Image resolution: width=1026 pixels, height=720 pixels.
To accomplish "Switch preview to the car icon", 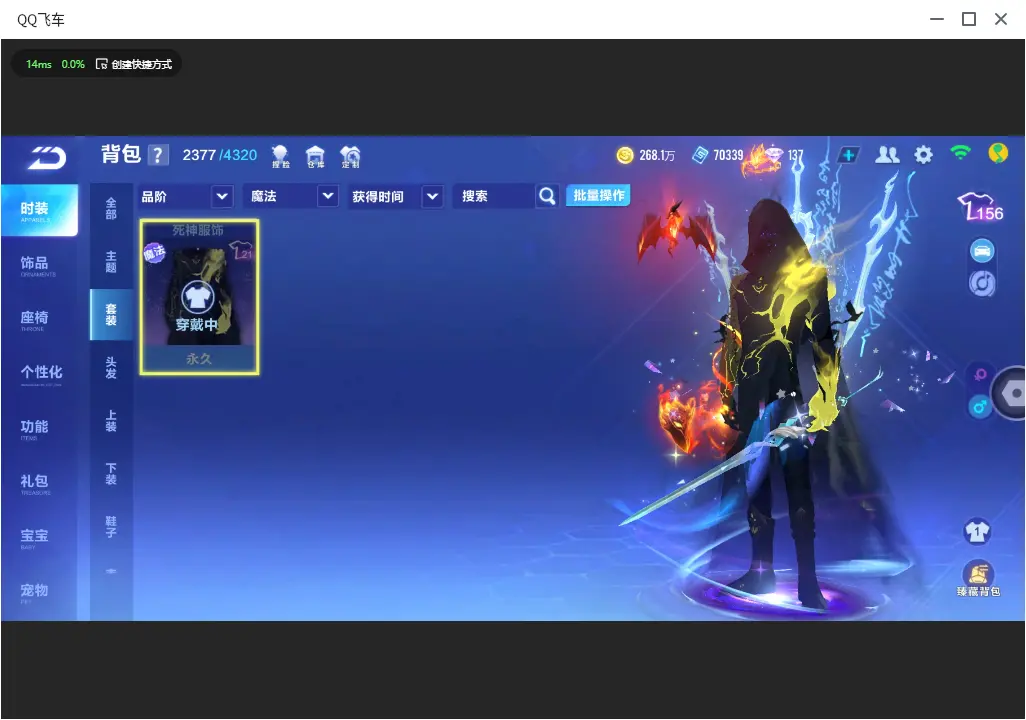I will [982, 251].
